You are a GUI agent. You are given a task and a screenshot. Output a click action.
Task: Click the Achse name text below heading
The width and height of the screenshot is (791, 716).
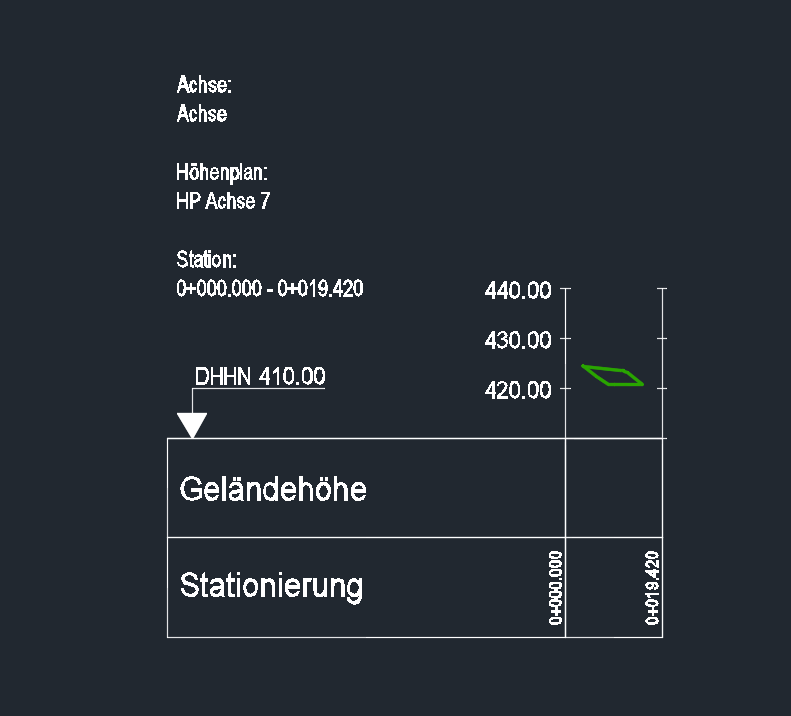[x=202, y=114]
